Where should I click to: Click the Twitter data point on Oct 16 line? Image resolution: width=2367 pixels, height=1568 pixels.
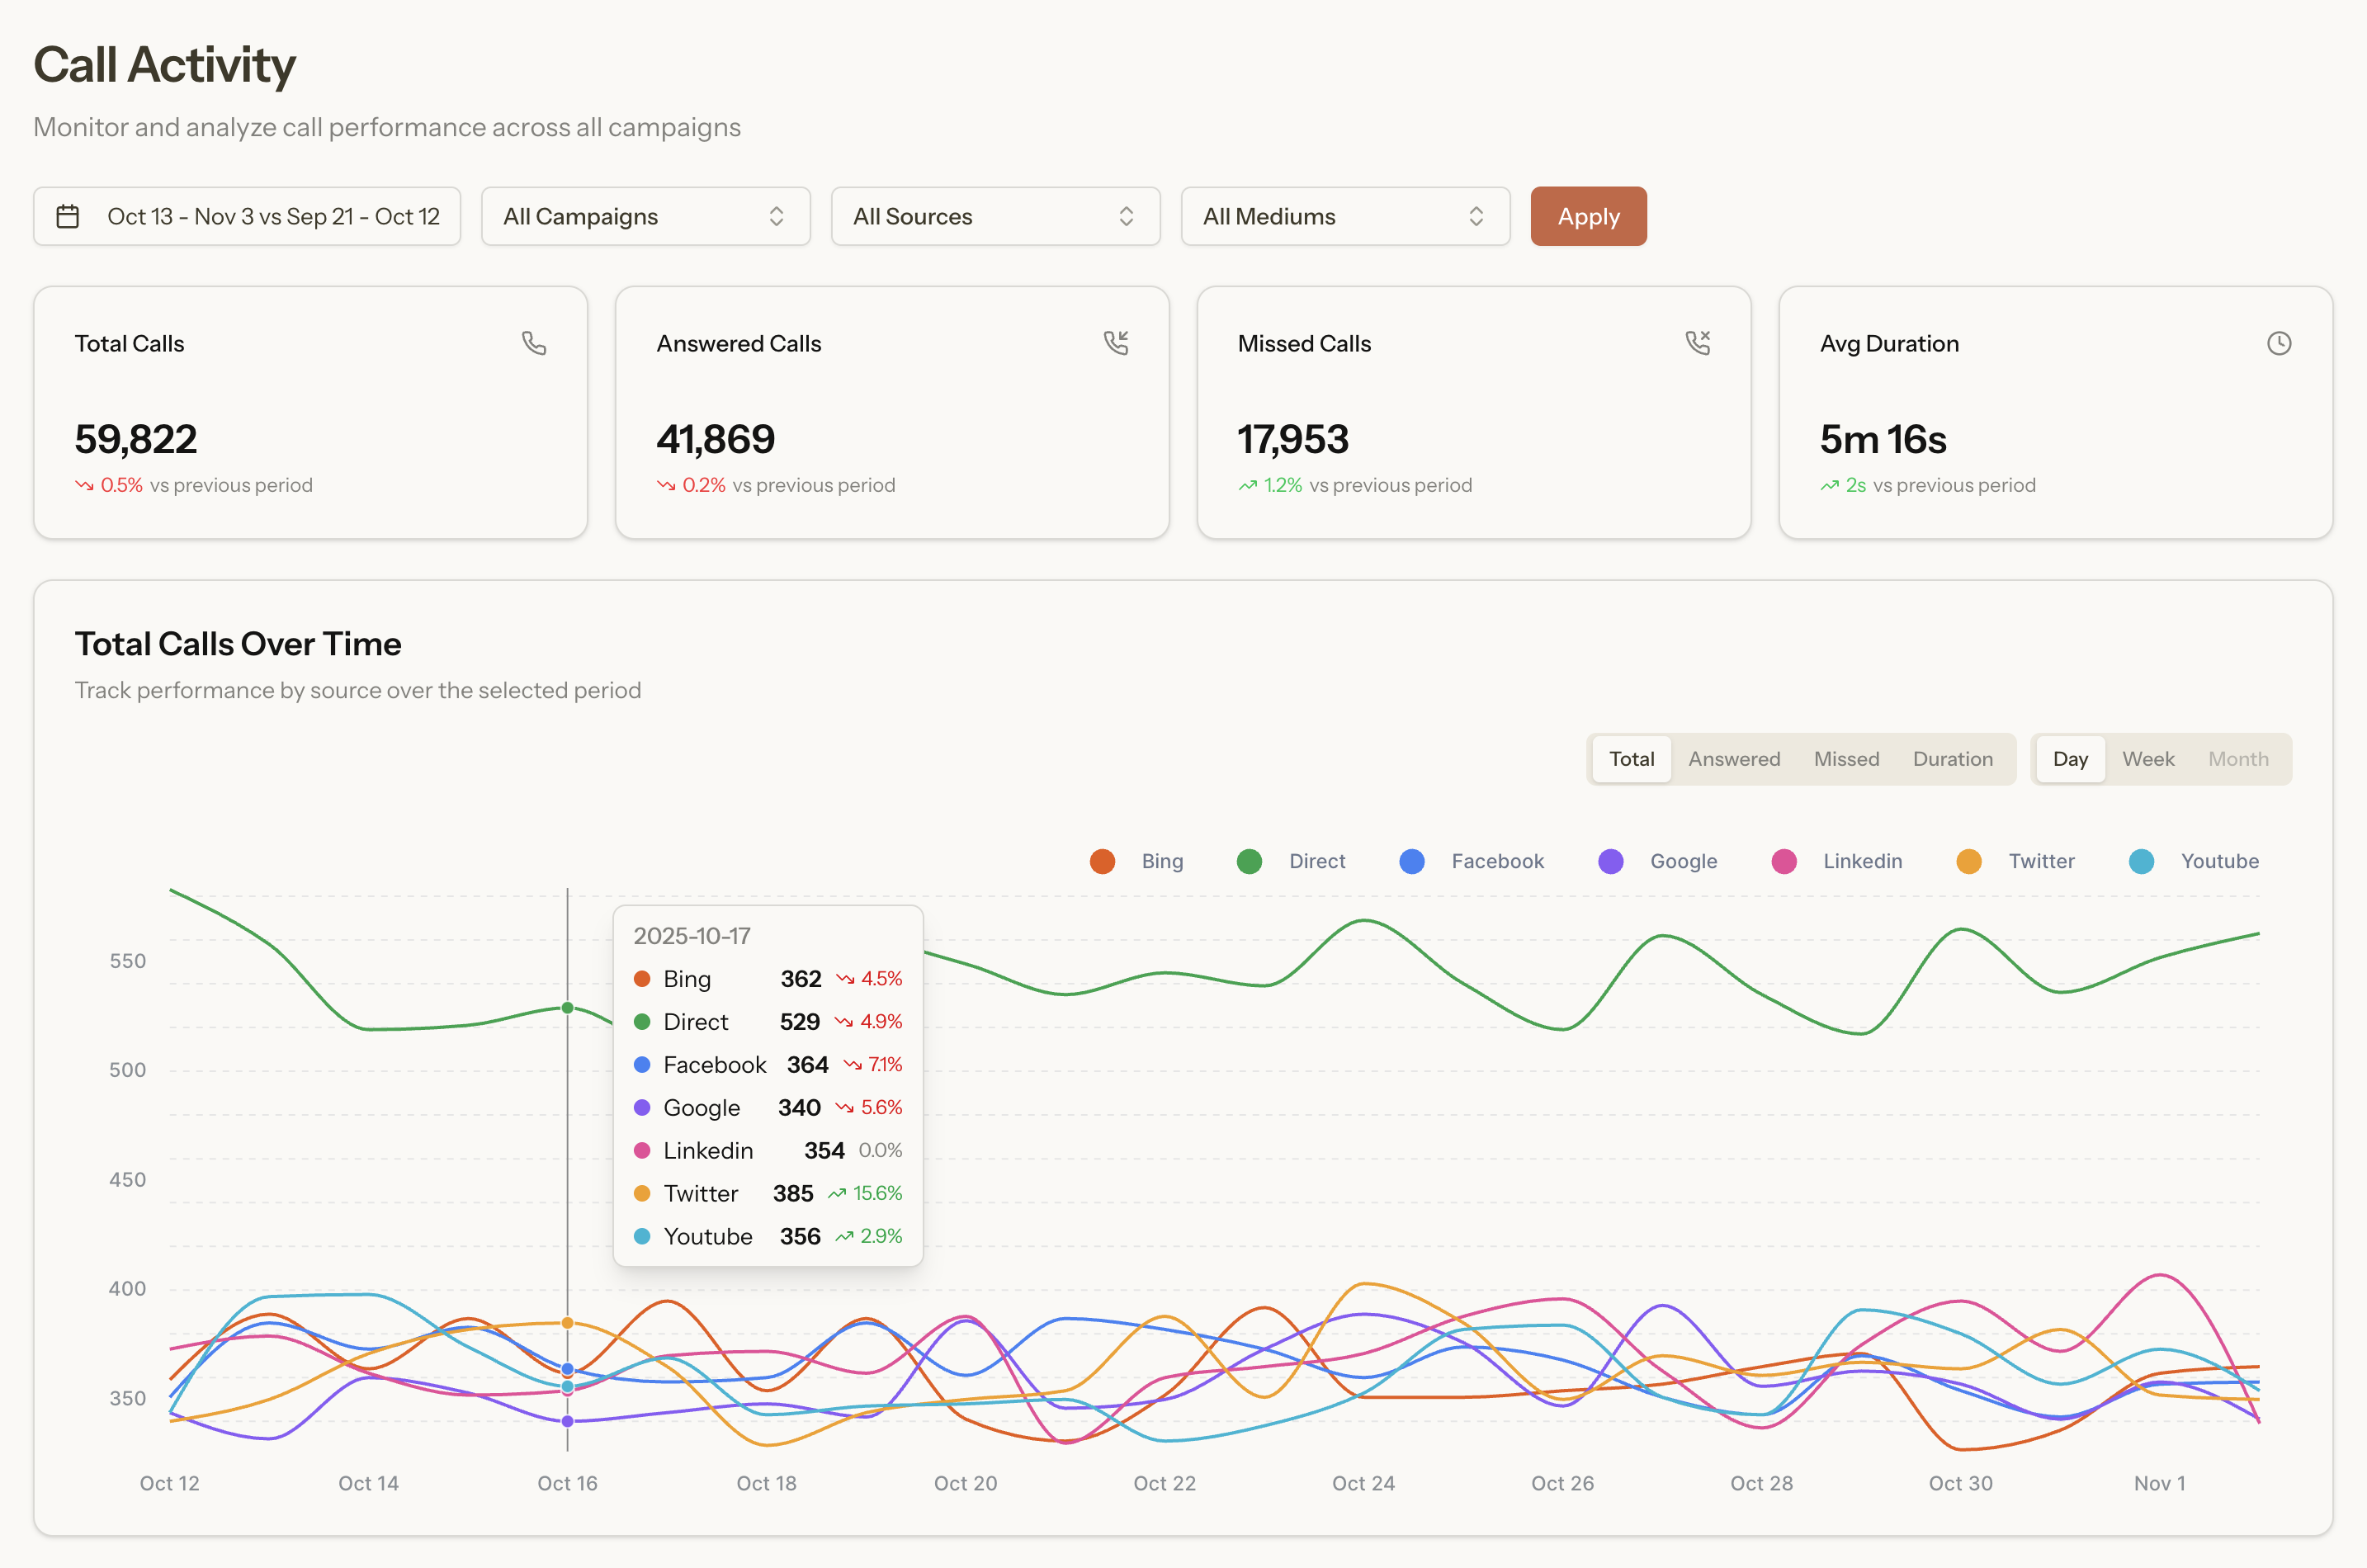(x=568, y=1323)
